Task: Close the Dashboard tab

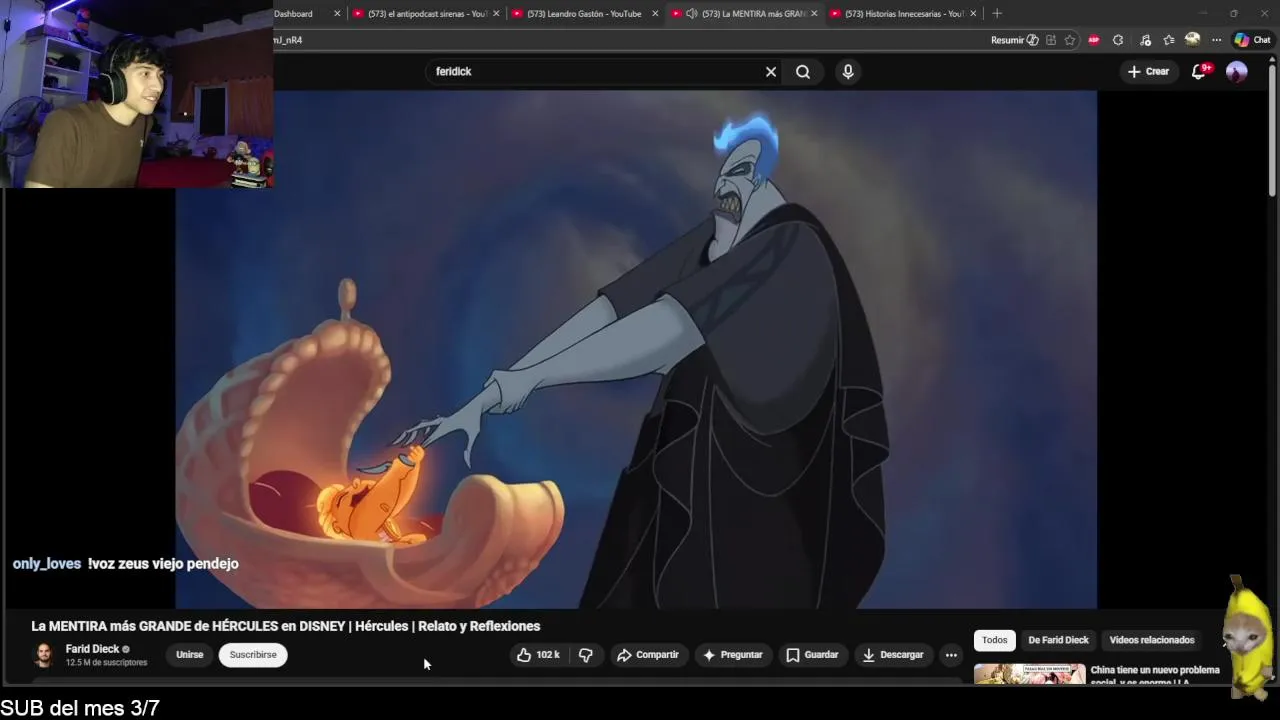Action: (337, 14)
